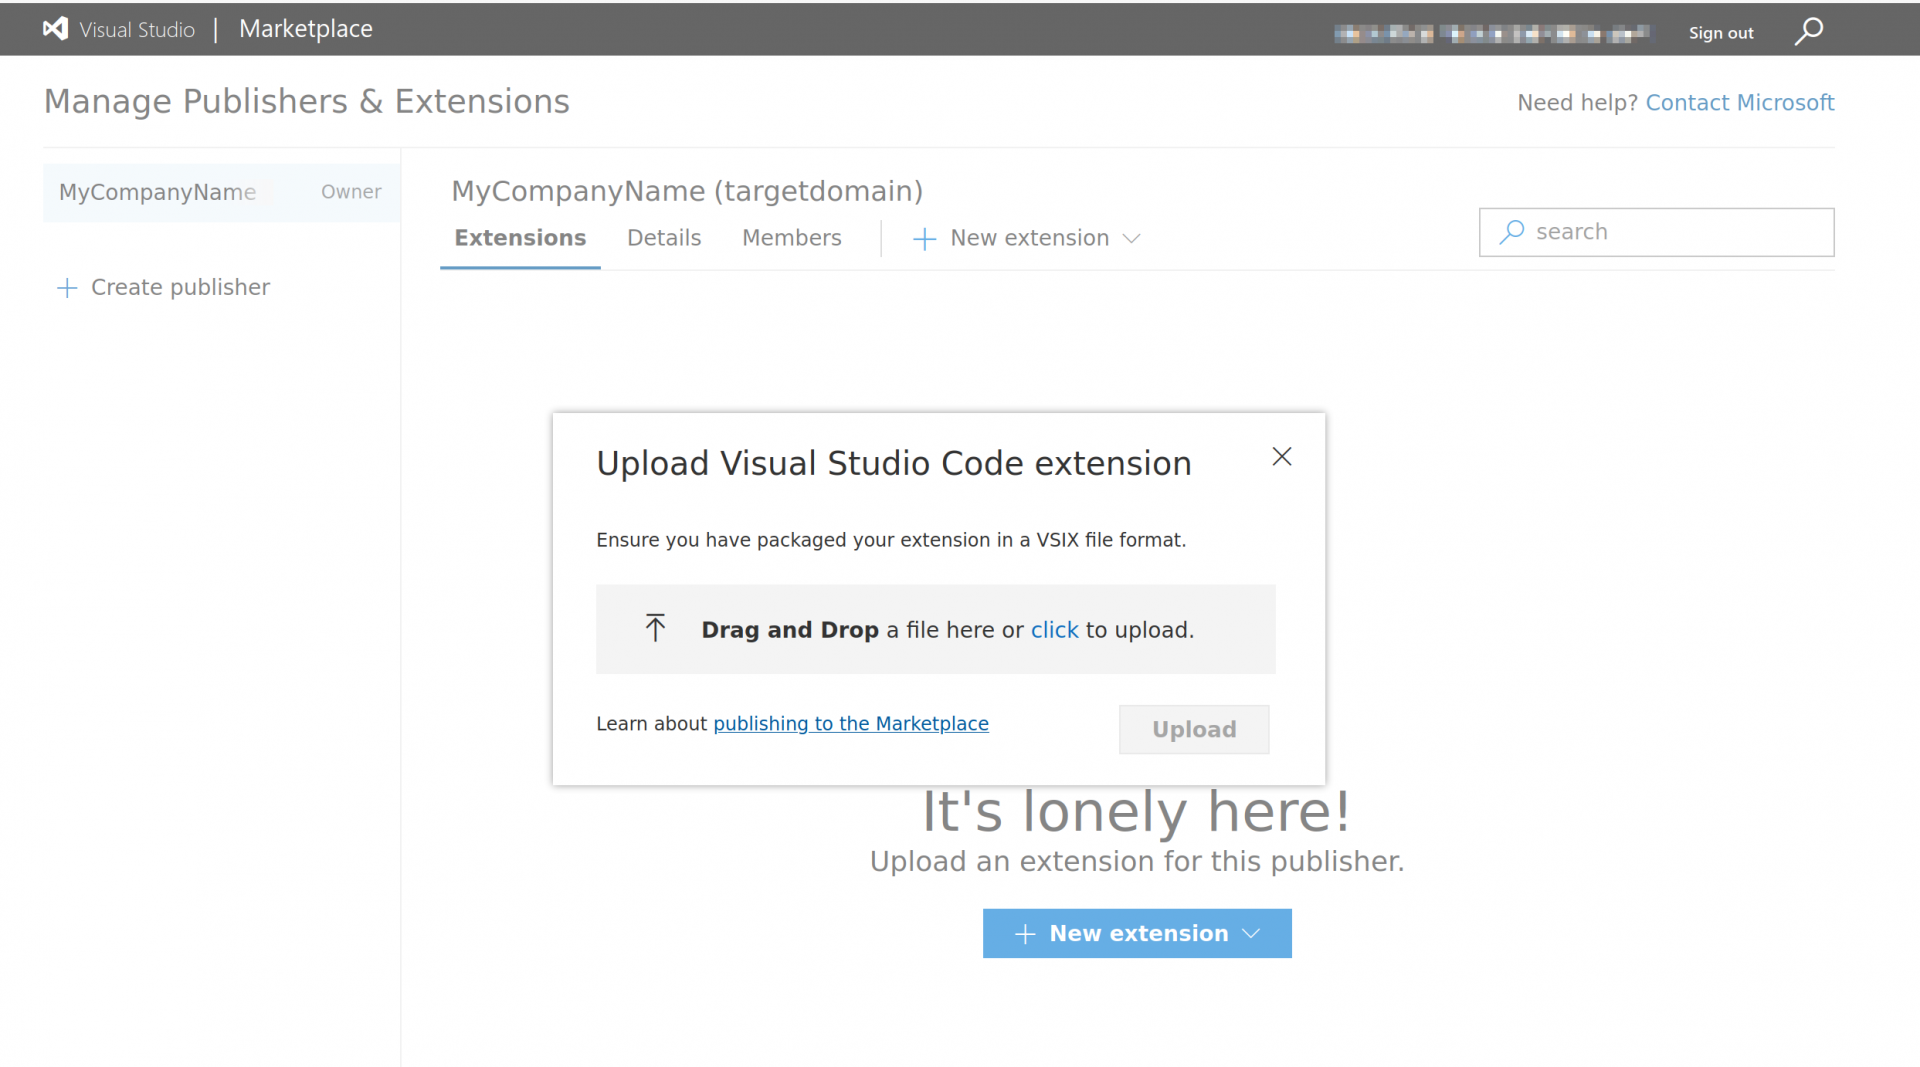1920x1067 pixels.
Task: Expand options under the header New extension chevron
Action: (x=1131, y=238)
